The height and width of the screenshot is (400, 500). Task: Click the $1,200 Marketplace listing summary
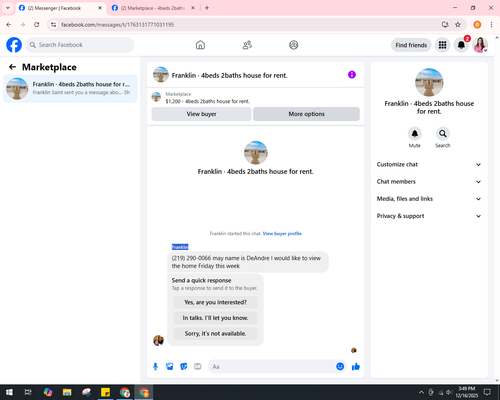(207, 101)
